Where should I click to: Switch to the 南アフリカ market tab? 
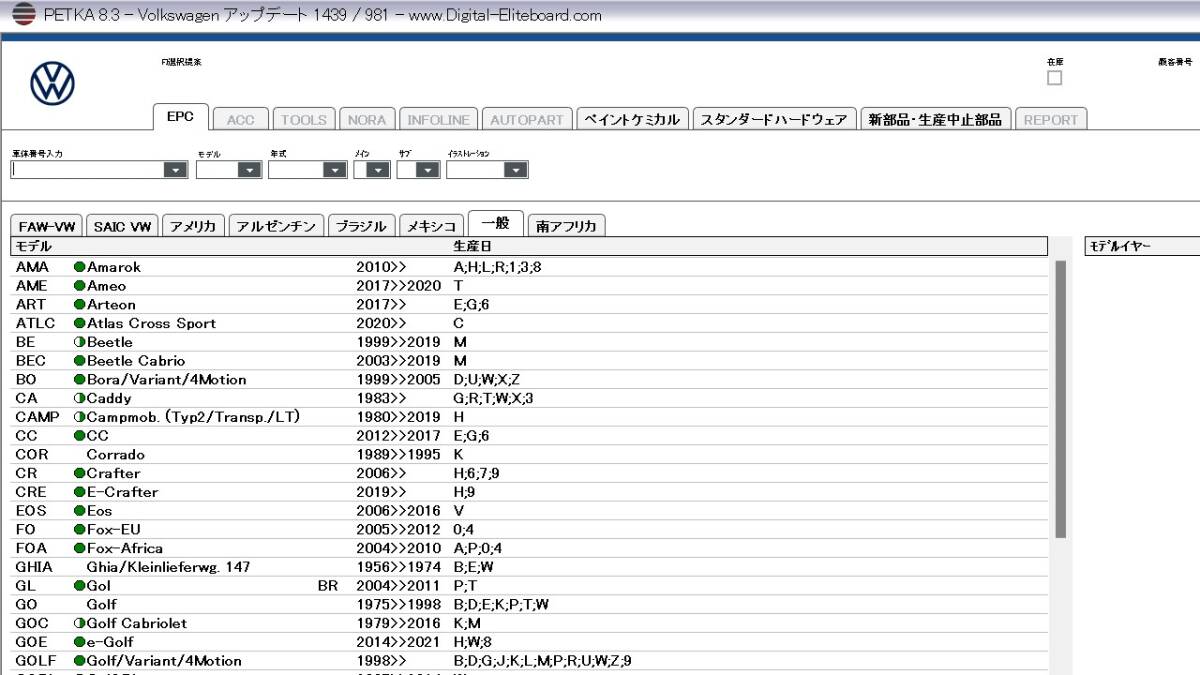566,226
